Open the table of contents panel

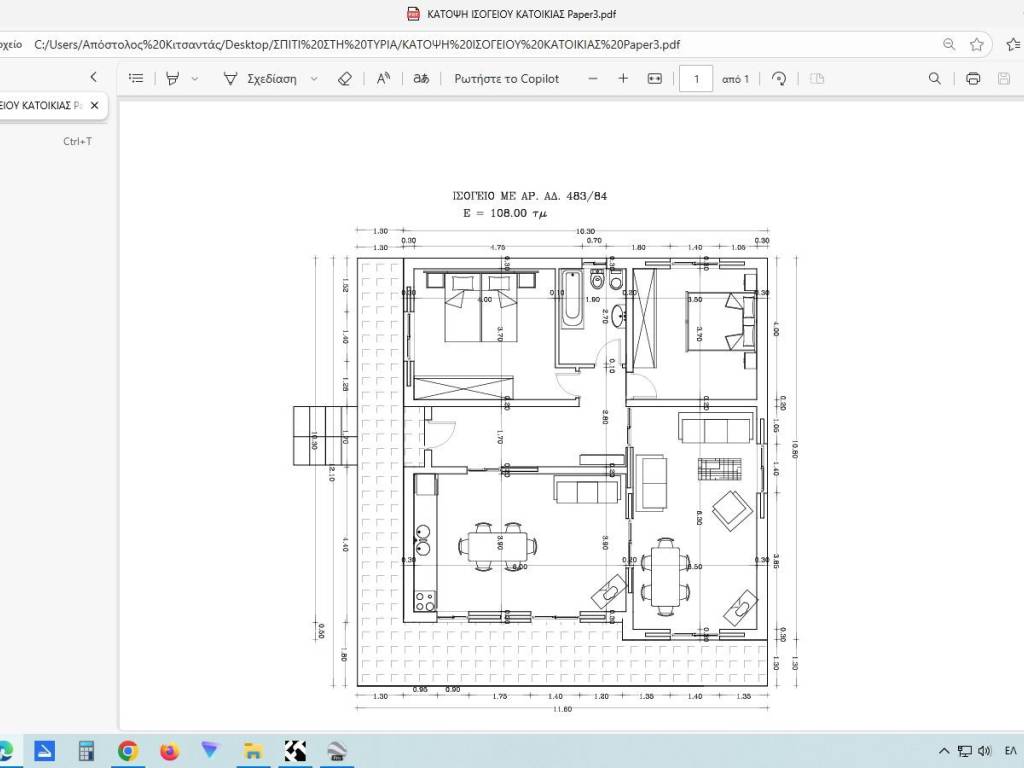pyautogui.click(x=136, y=78)
